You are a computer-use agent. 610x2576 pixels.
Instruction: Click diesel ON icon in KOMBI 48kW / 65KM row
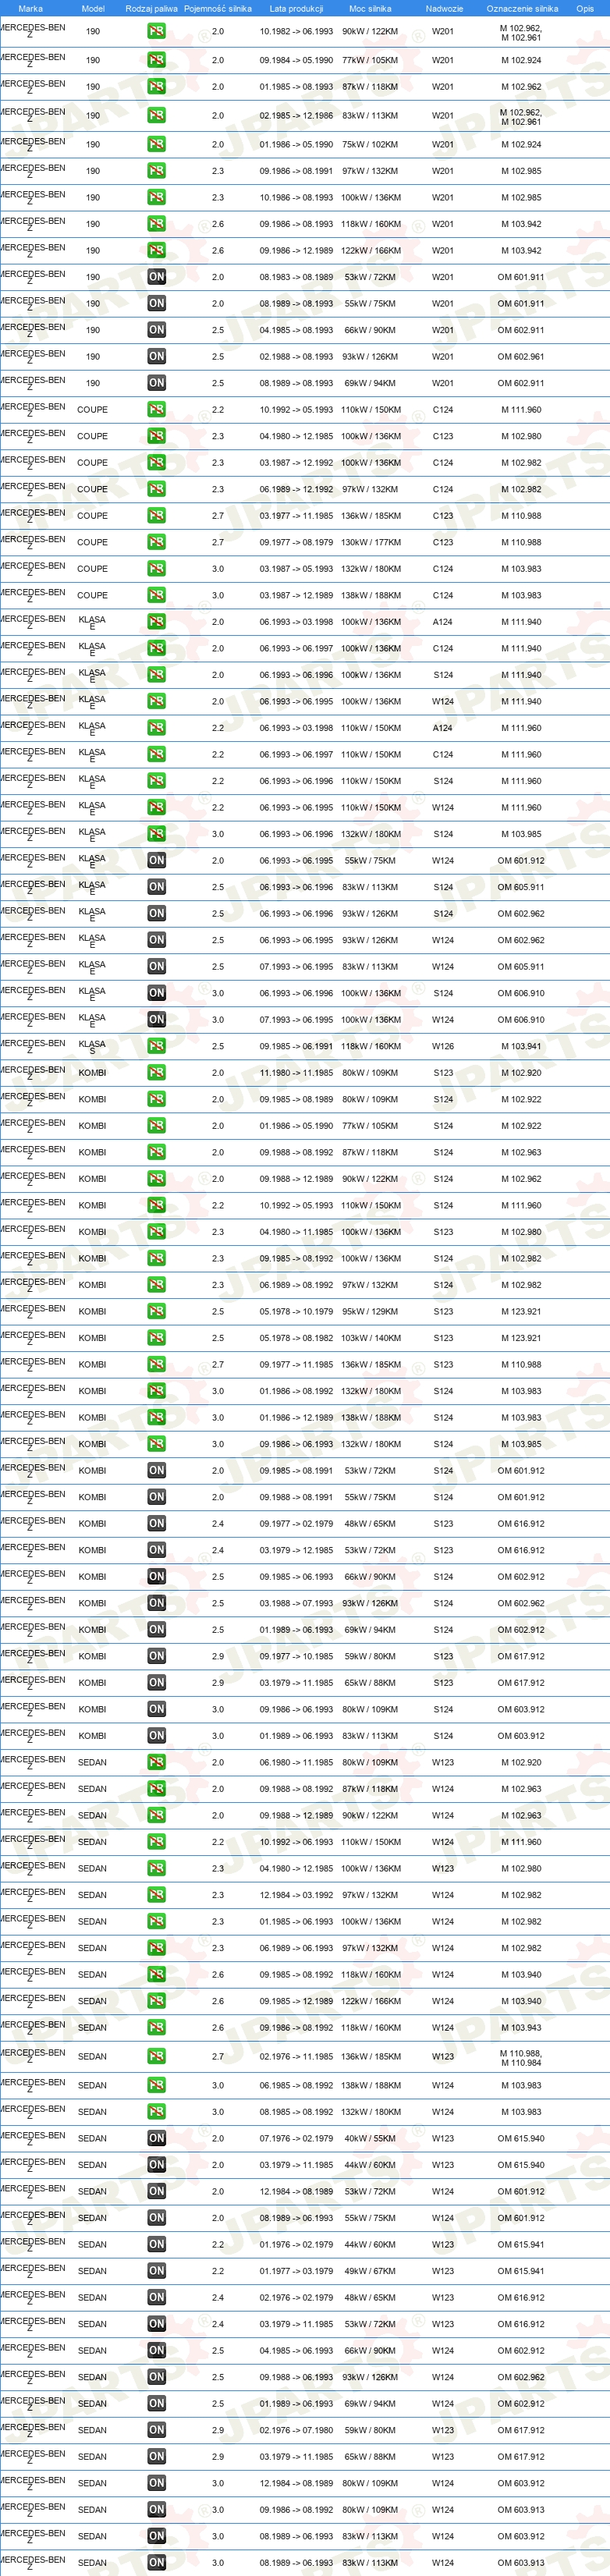point(156,1524)
